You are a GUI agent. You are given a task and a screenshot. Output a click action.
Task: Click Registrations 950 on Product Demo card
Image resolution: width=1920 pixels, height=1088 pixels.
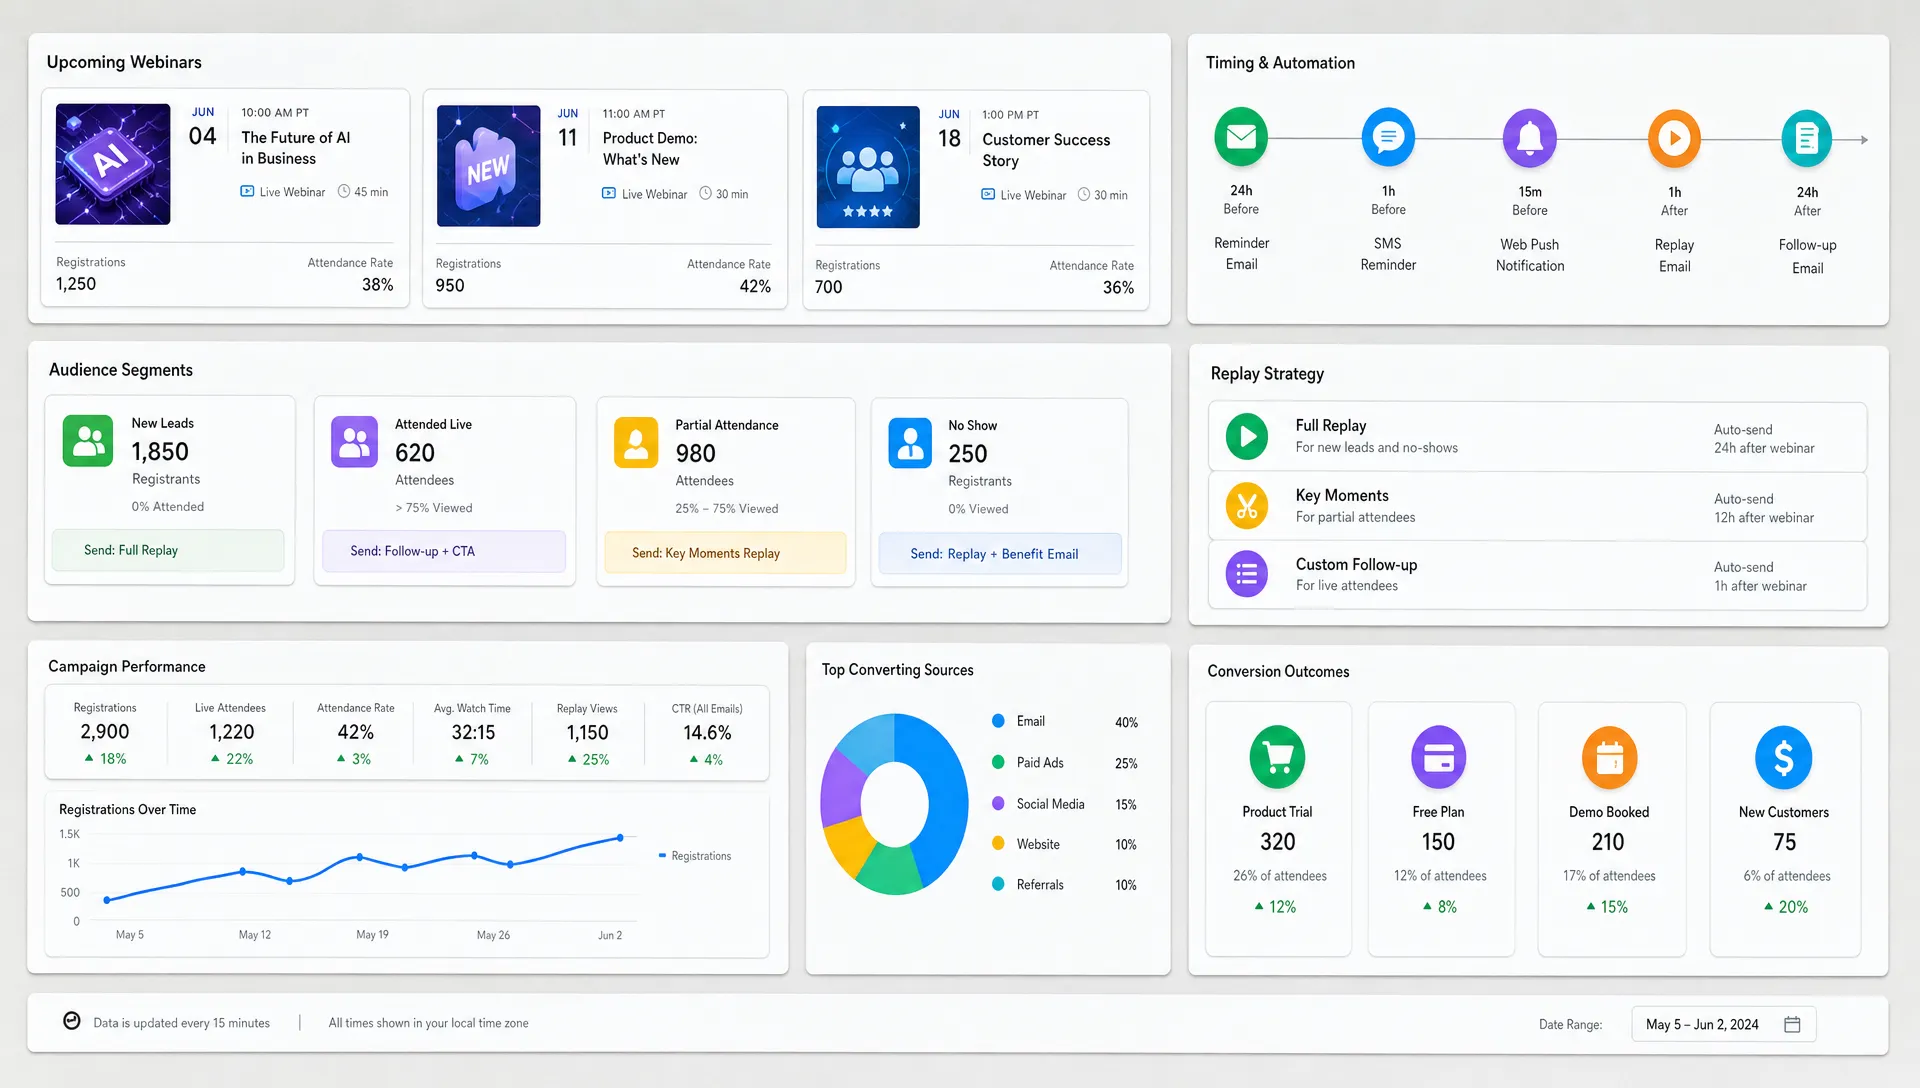pos(450,286)
